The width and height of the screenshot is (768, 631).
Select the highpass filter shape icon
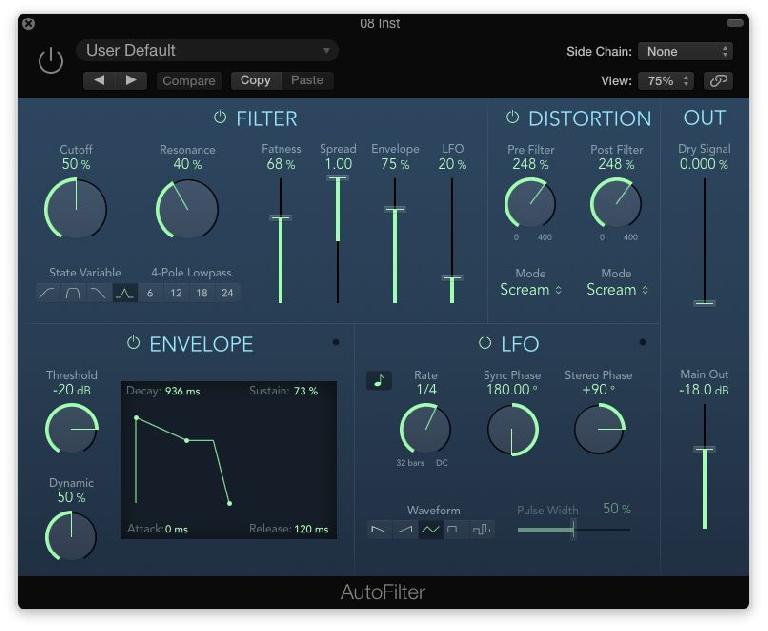coord(48,293)
